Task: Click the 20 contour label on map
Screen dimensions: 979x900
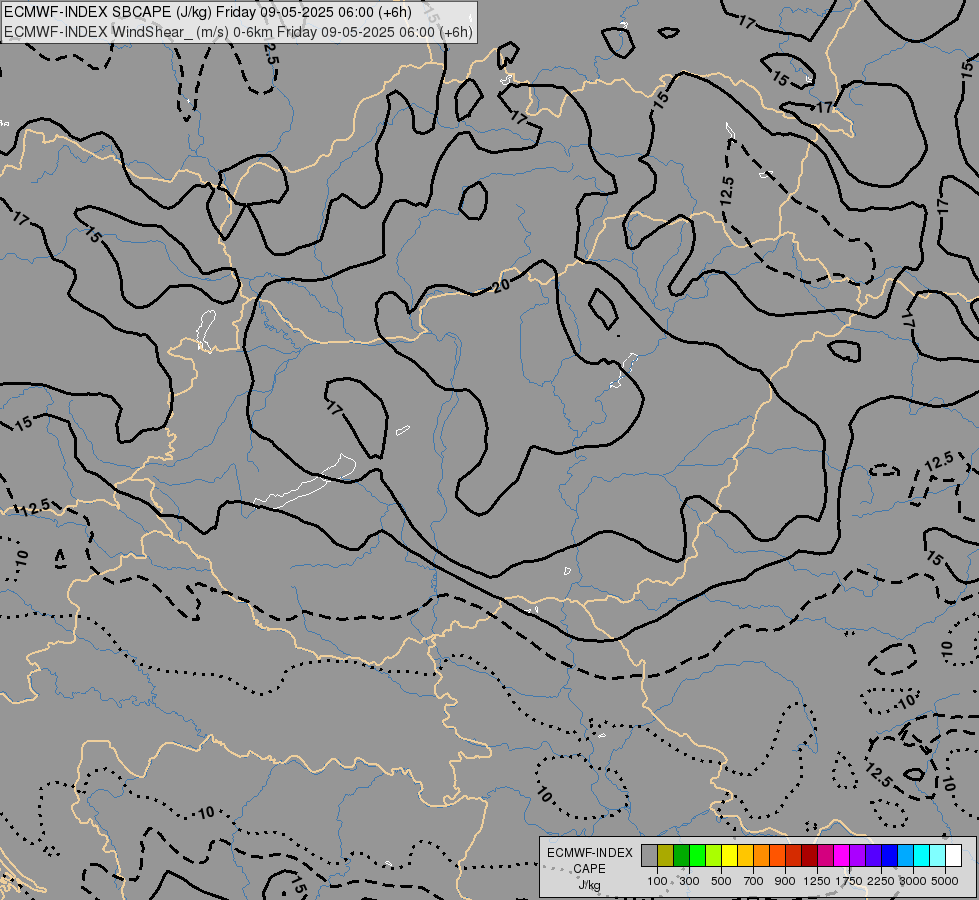Action: pos(501,285)
